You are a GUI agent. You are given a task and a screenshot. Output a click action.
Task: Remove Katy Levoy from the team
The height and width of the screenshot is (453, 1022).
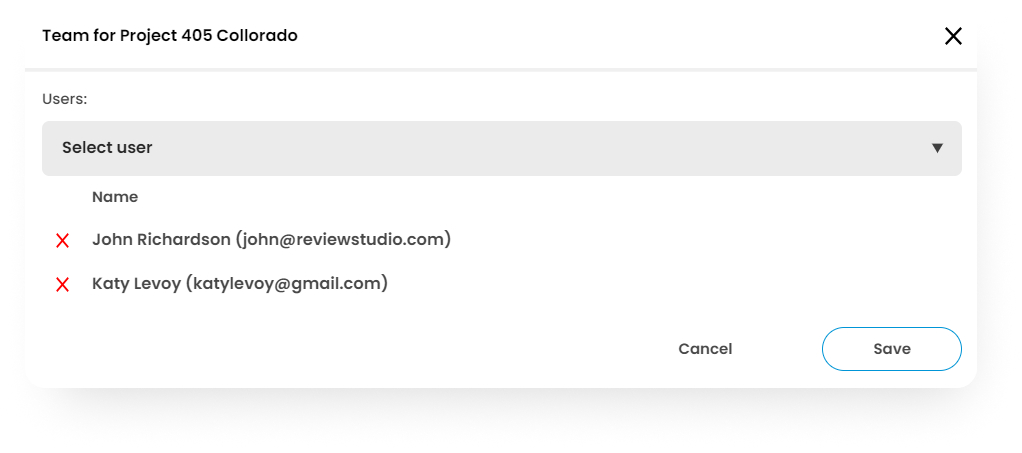point(62,284)
